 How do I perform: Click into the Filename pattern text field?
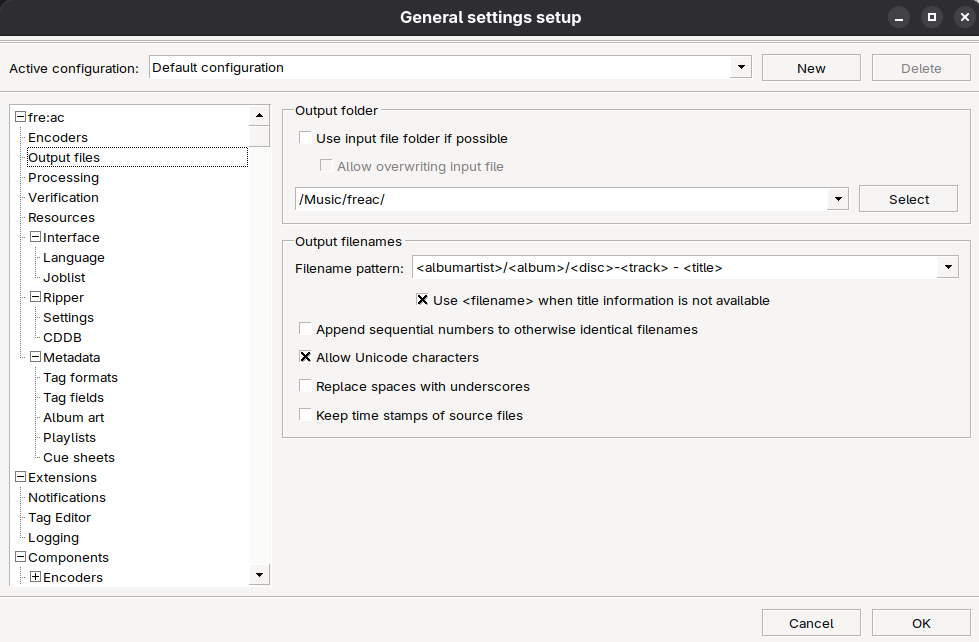pyautogui.click(x=672, y=268)
